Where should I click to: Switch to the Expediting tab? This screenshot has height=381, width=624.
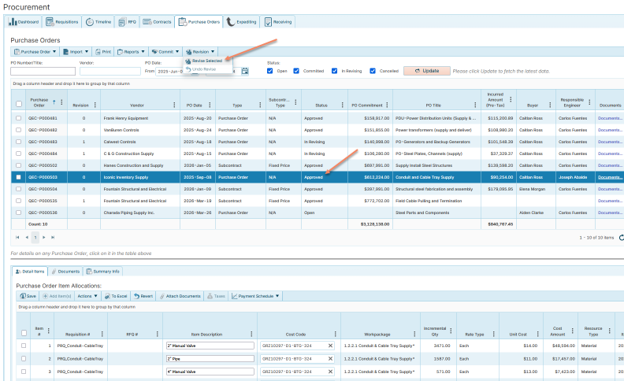(x=242, y=22)
